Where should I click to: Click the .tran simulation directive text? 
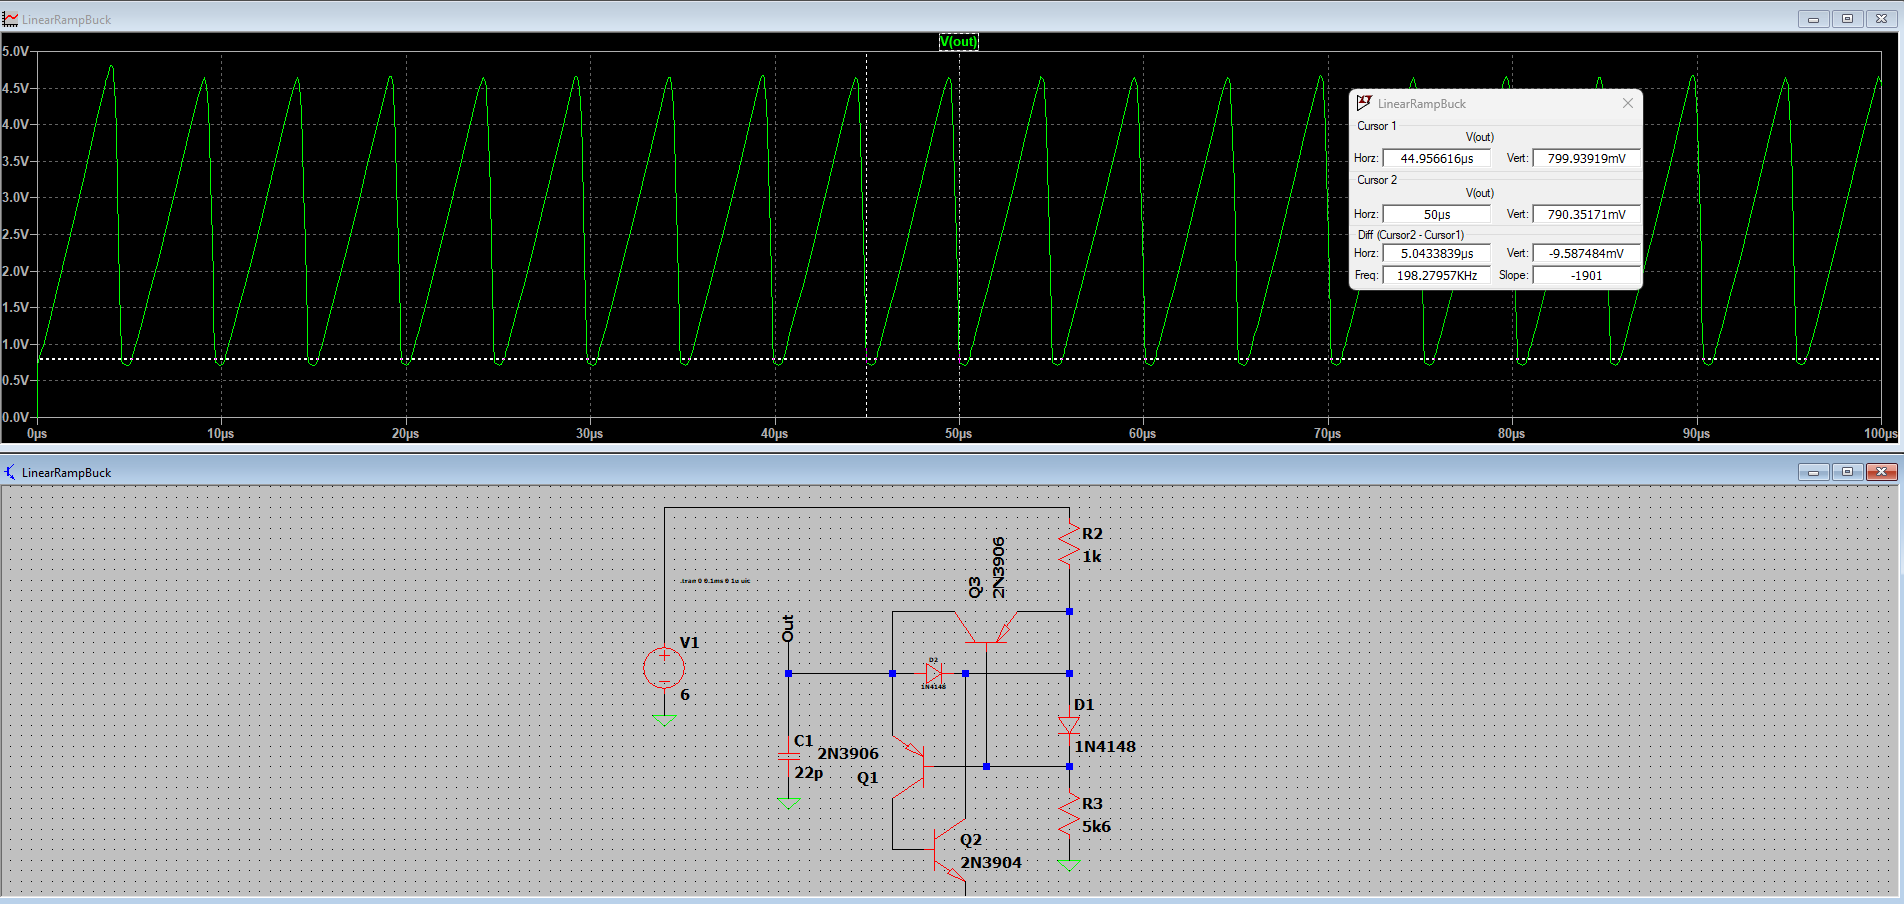point(715,581)
